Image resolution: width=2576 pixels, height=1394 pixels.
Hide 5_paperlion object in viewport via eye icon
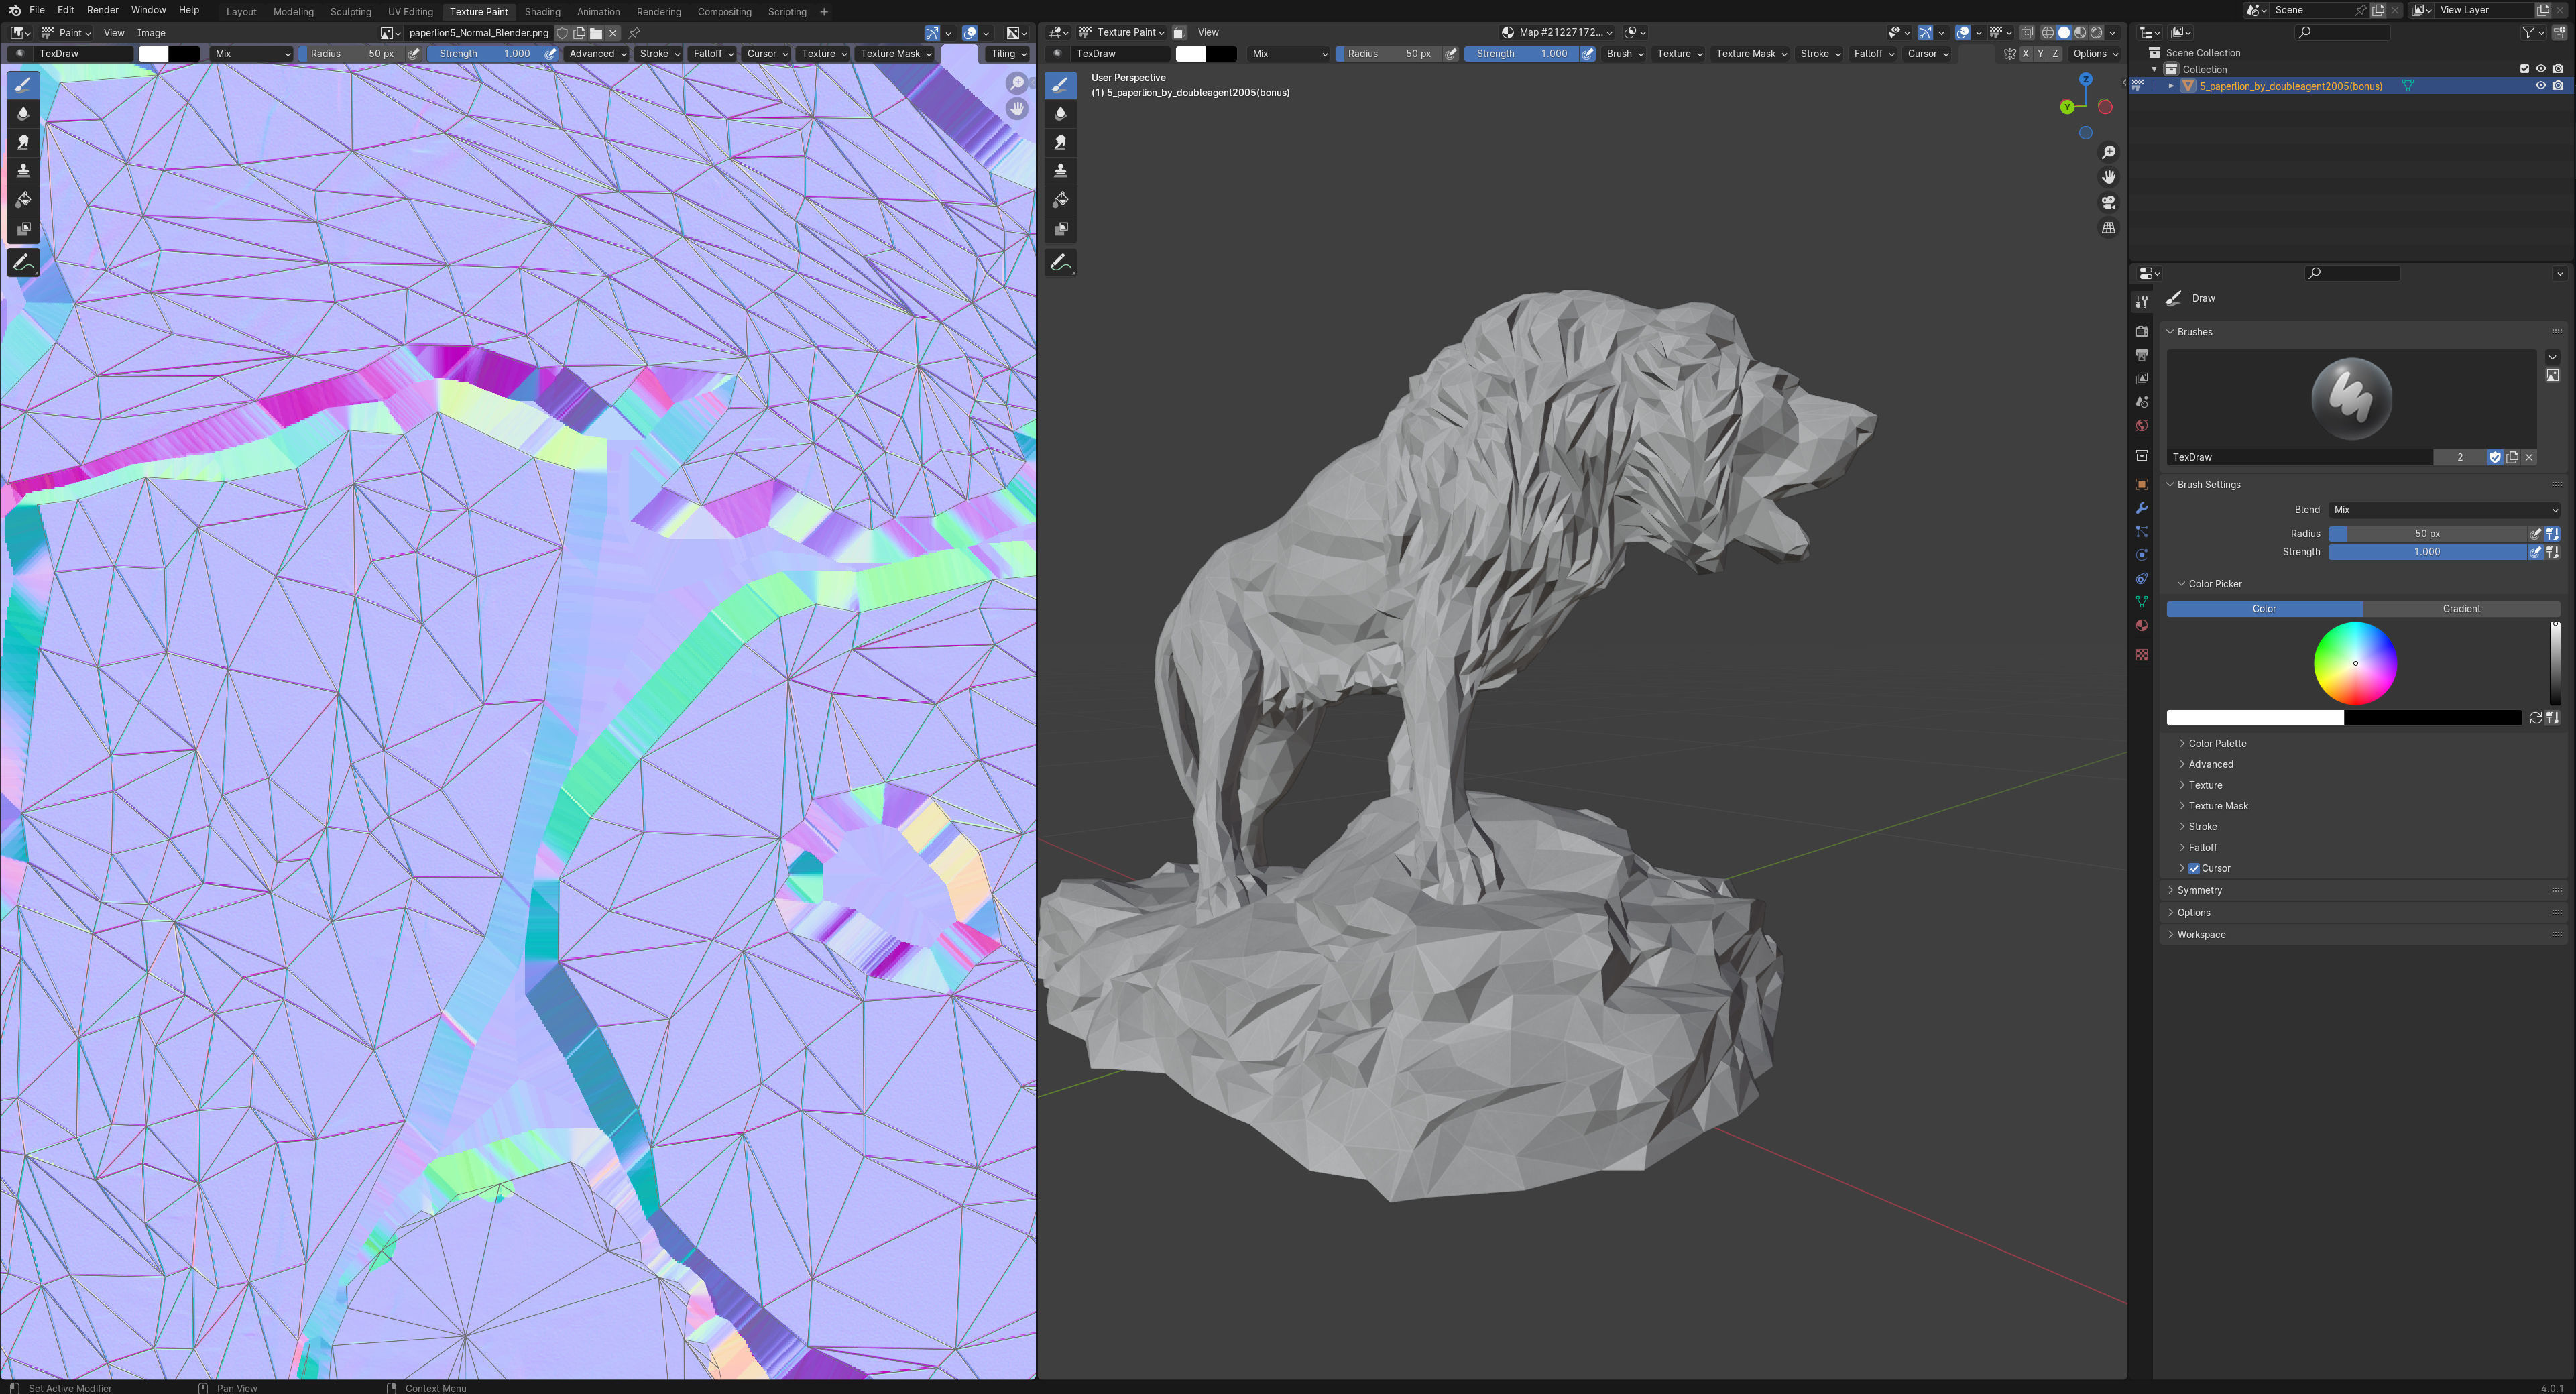click(2540, 86)
